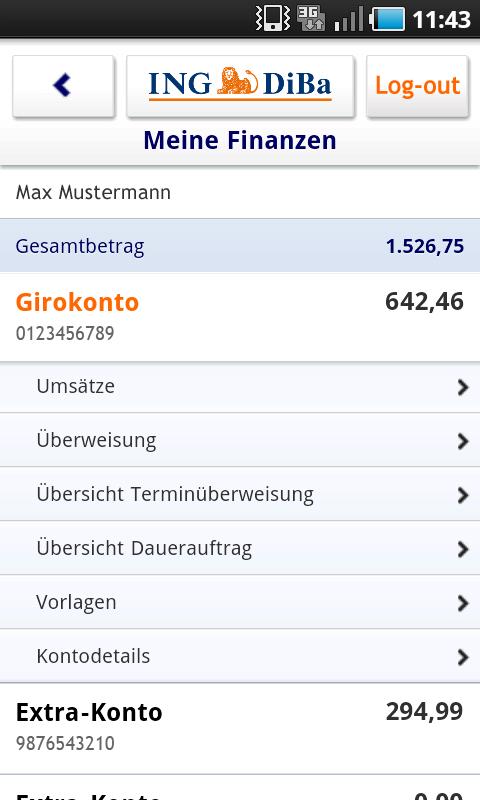Open the Vorlagen chevron arrow

[462, 603]
